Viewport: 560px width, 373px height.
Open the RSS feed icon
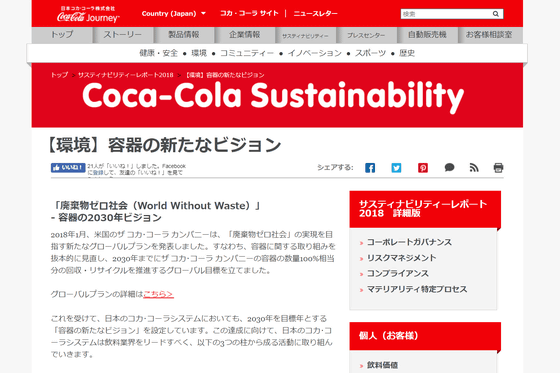tap(474, 168)
